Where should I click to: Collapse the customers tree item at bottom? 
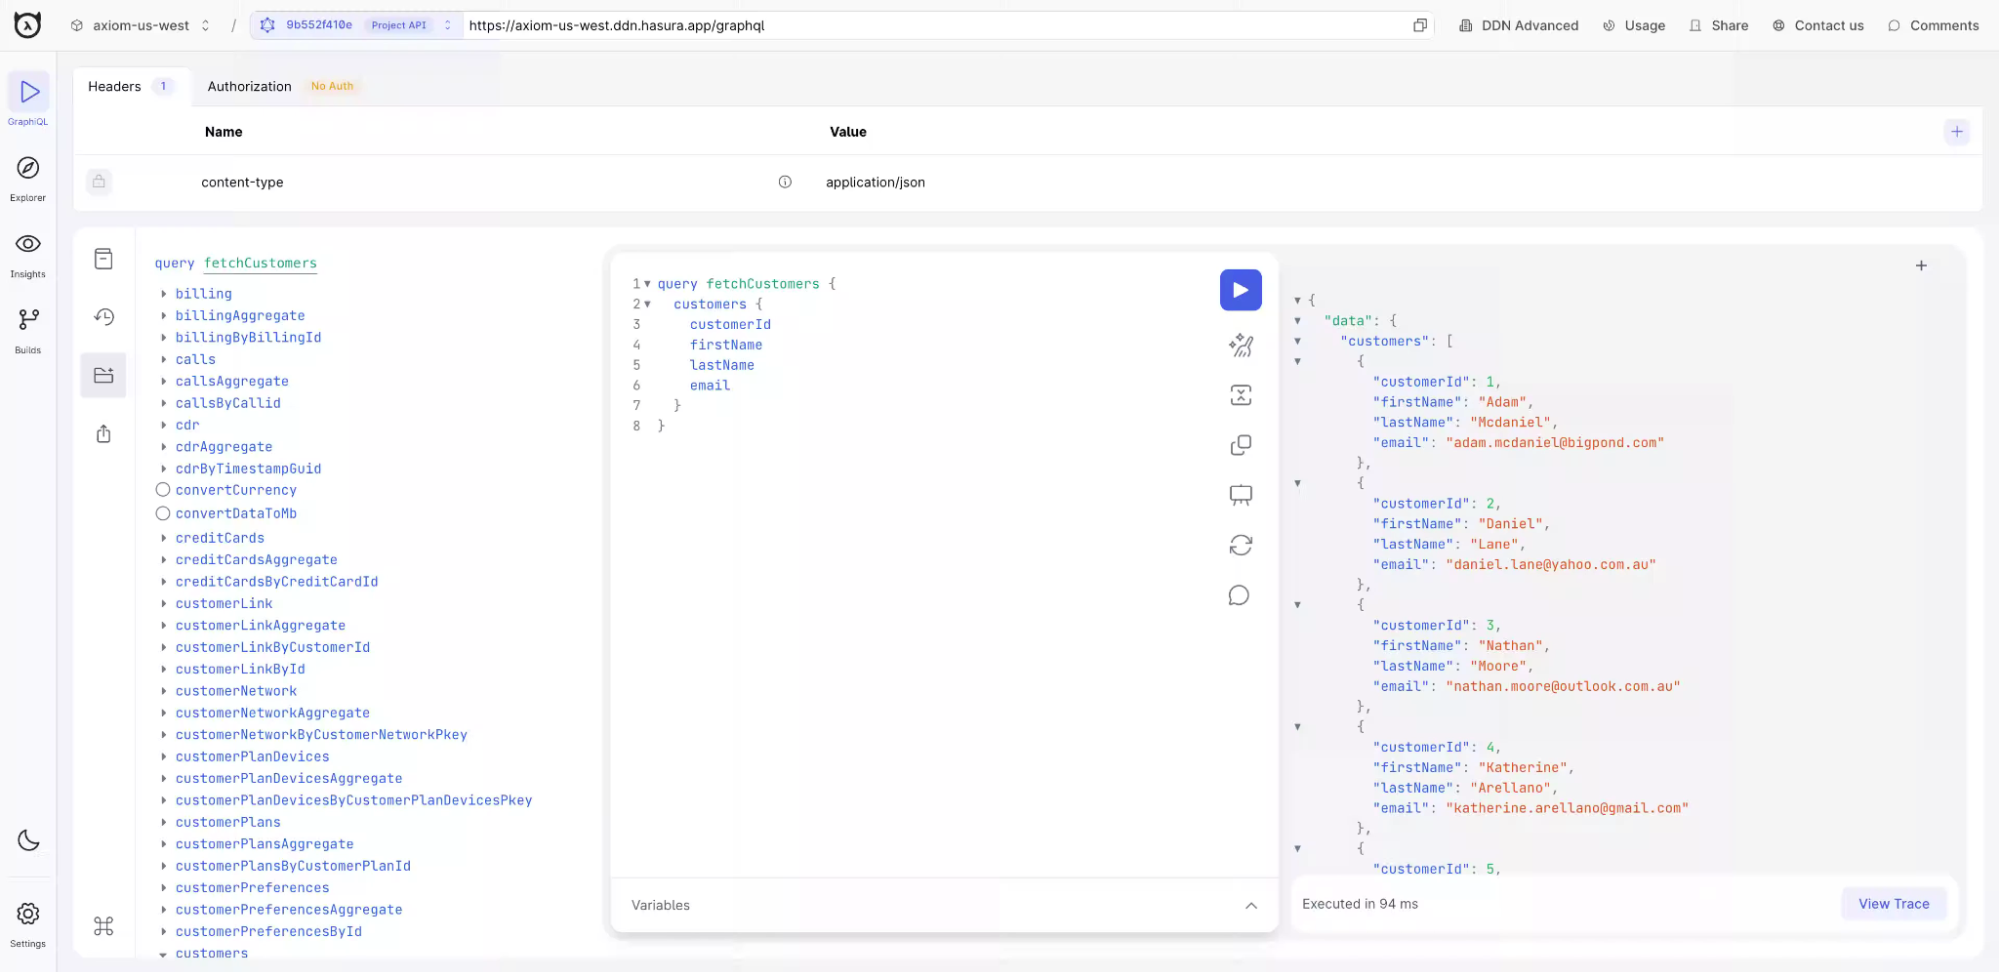(x=164, y=954)
